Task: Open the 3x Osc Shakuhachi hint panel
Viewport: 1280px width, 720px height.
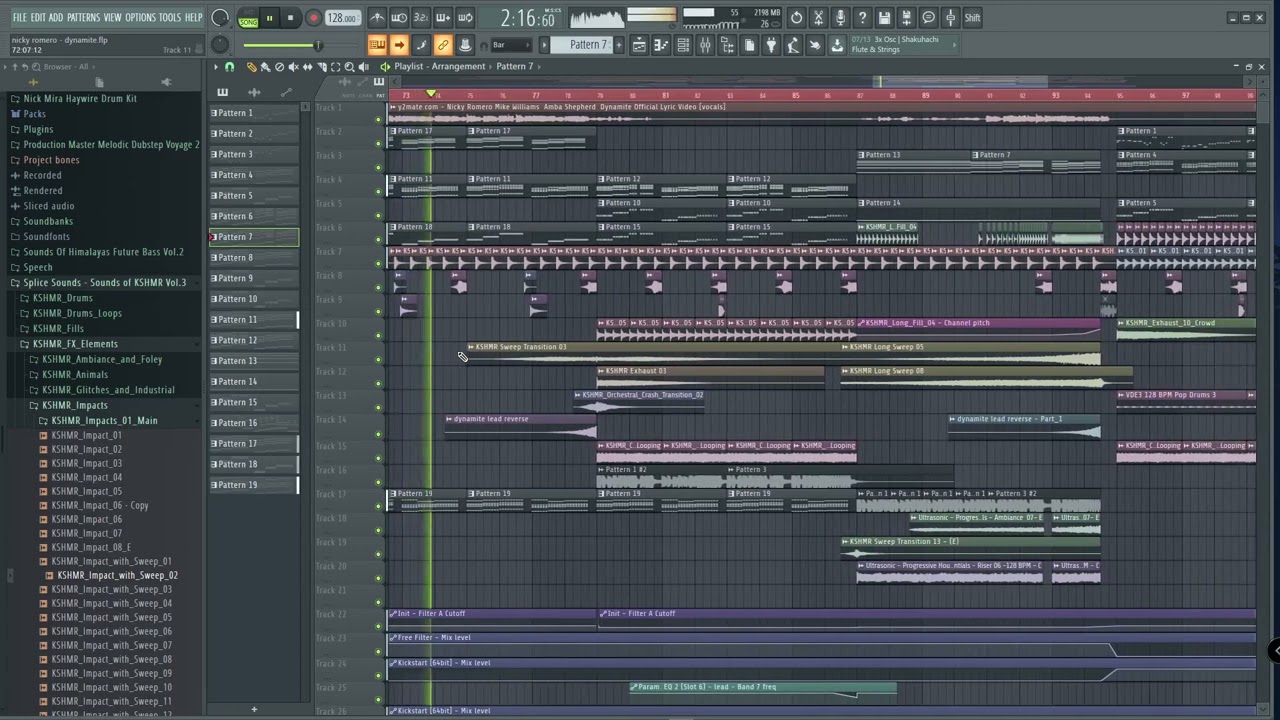Action: [x=904, y=45]
